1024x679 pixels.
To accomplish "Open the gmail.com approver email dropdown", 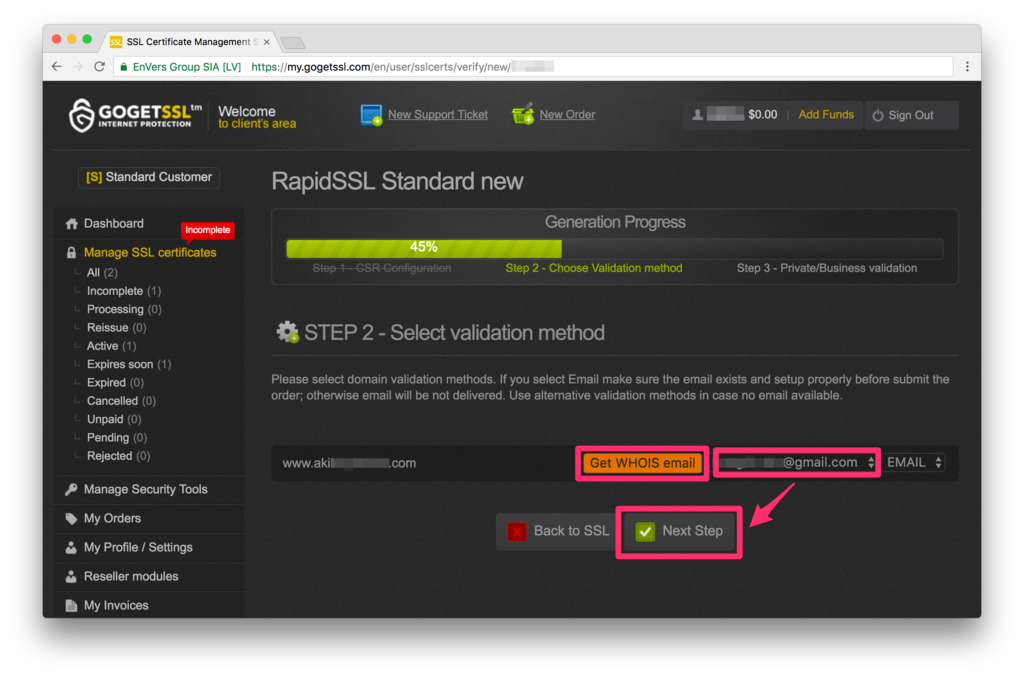I will tap(797, 463).
